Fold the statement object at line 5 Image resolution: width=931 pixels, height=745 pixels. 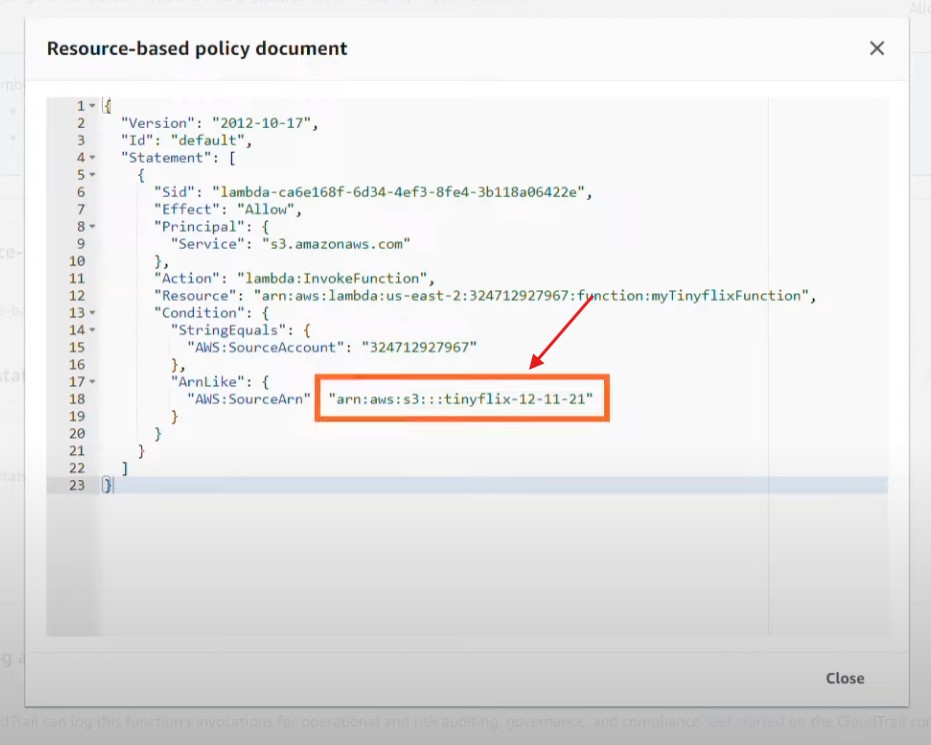click(x=93, y=175)
